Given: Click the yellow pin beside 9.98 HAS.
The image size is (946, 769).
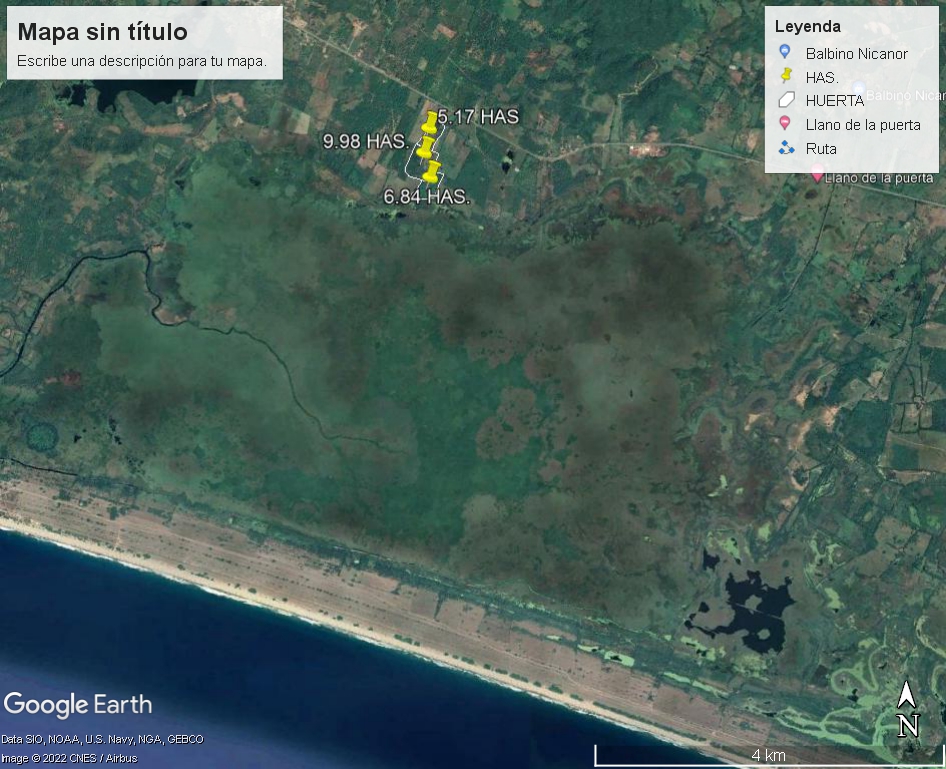Looking at the screenshot, I should [x=426, y=148].
